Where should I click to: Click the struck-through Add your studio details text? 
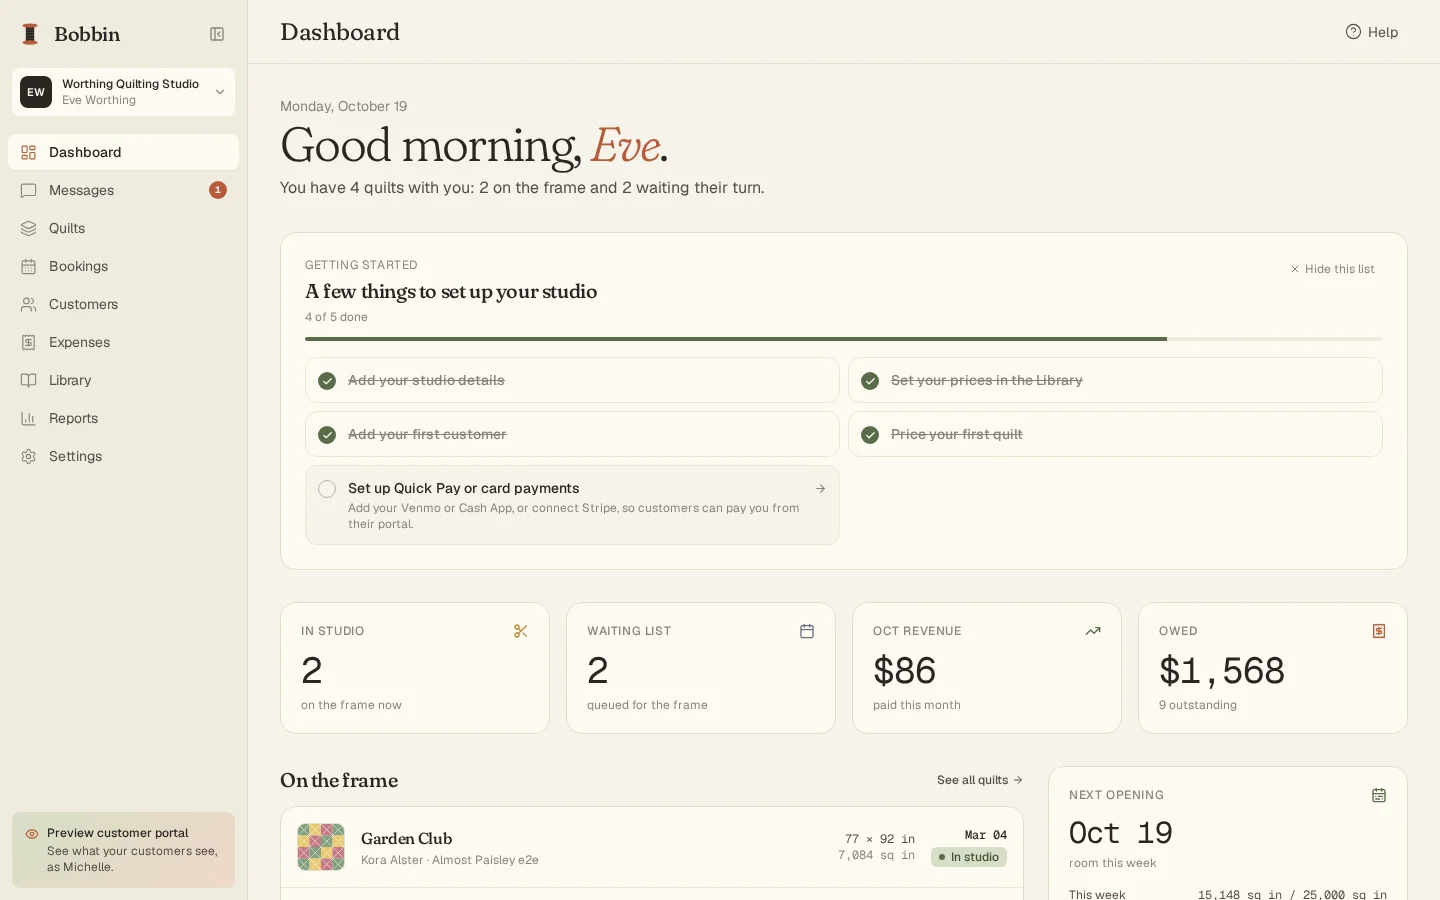pyautogui.click(x=426, y=381)
